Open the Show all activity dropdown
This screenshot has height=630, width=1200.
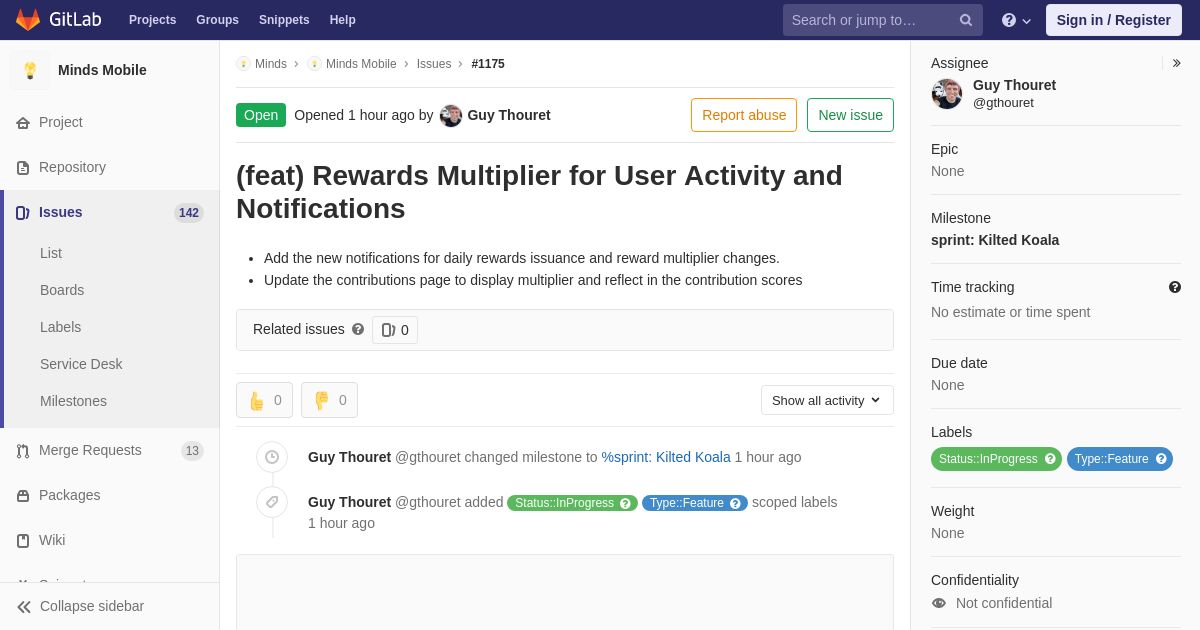pyautogui.click(x=827, y=400)
